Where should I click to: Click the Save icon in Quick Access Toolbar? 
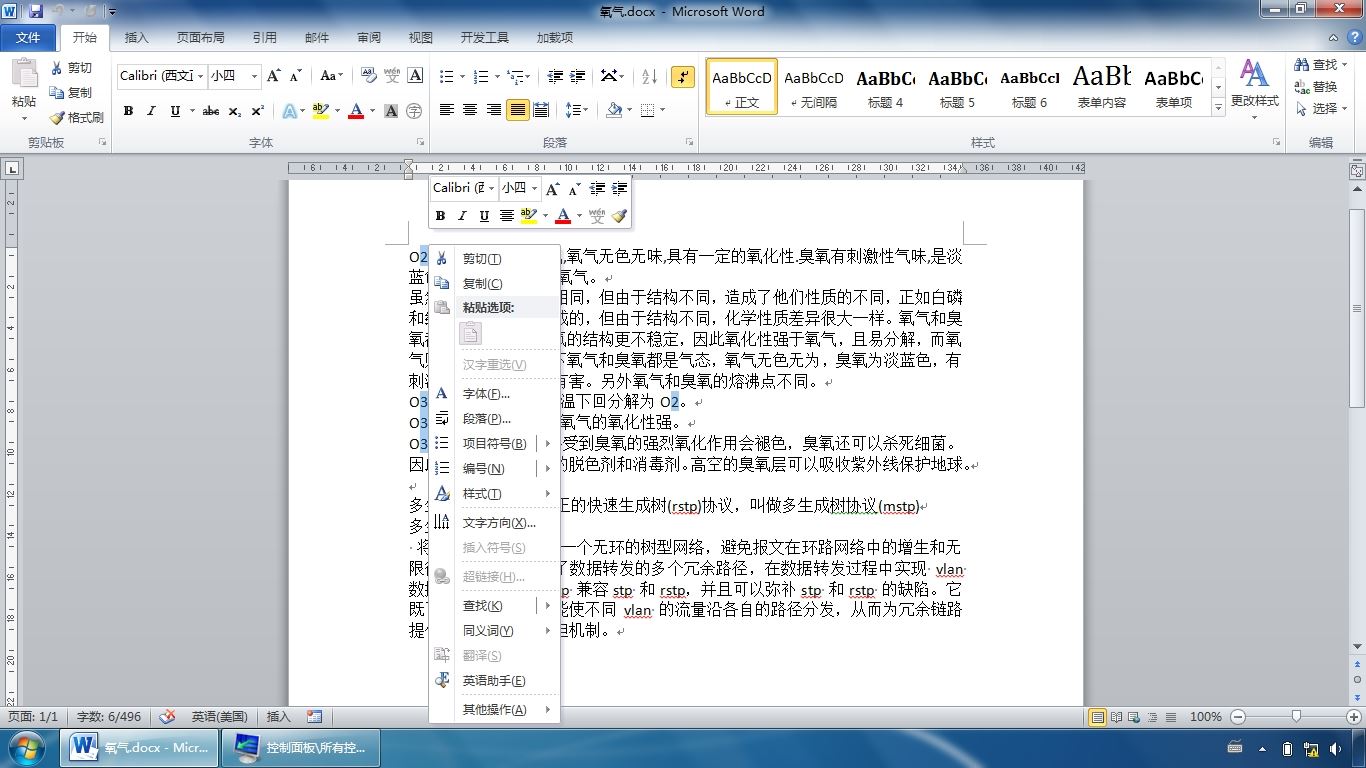point(36,11)
